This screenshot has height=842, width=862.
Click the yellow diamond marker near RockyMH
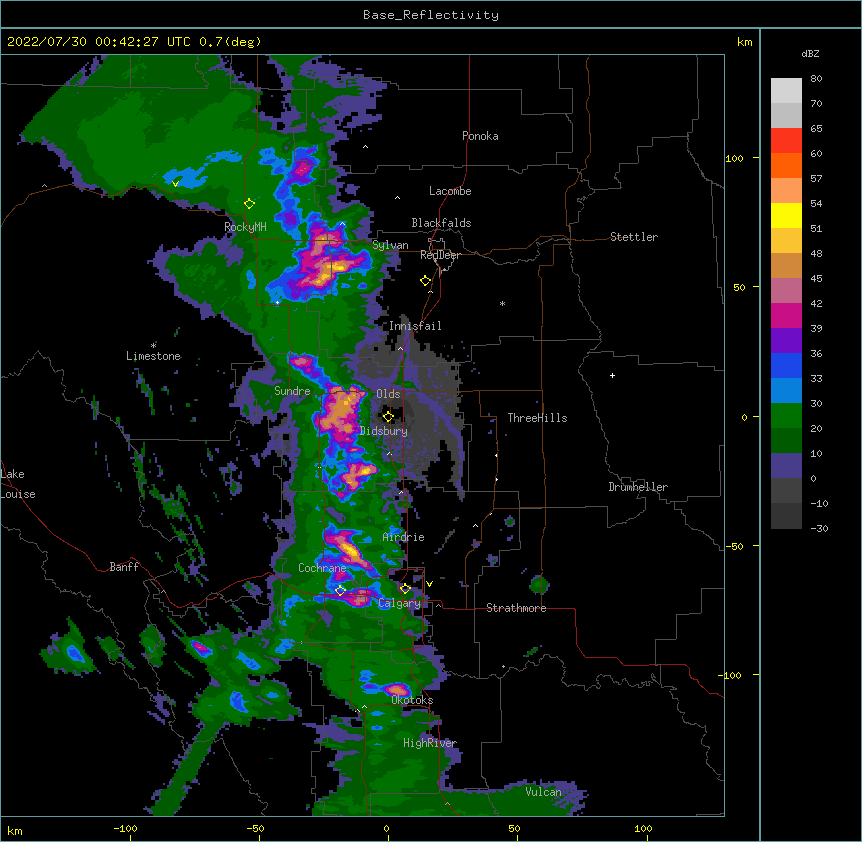(250, 204)
